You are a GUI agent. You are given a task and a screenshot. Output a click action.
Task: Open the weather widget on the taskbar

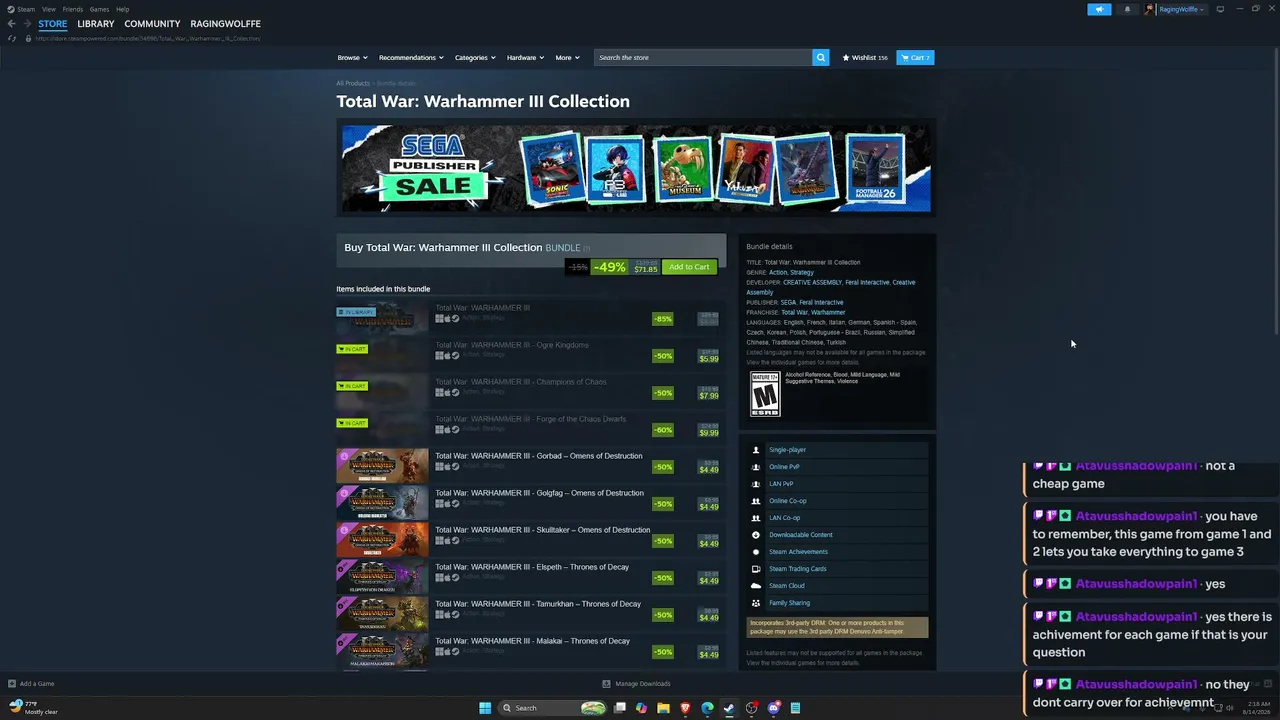[32, 708]
